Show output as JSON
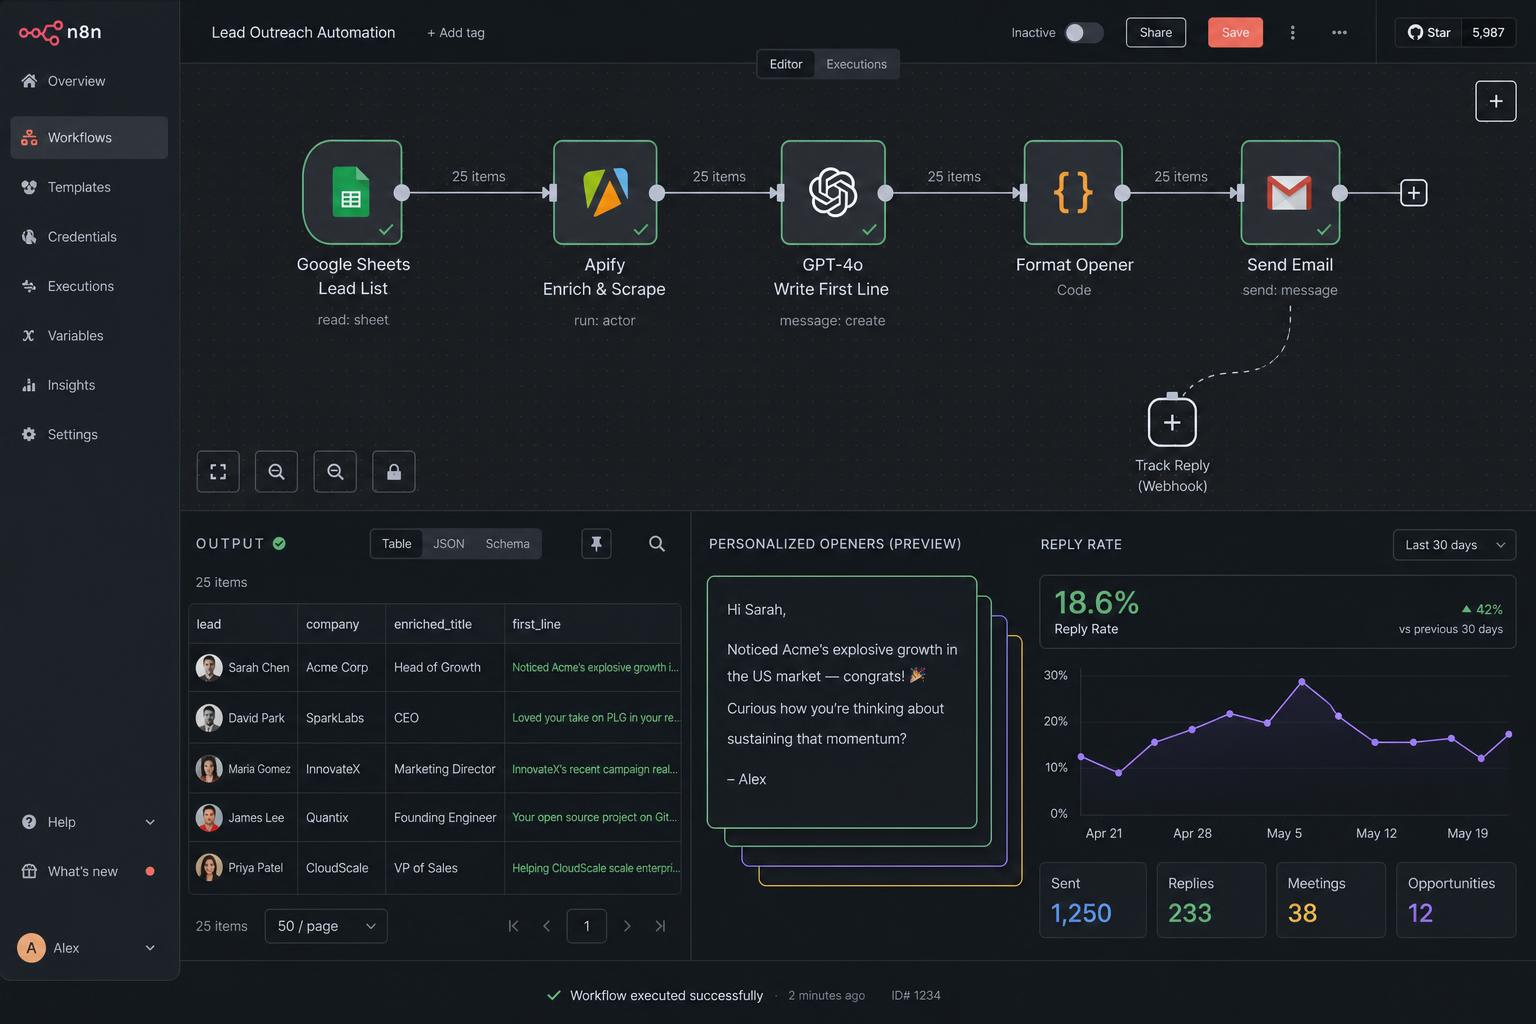This screenshot has width=1536, height=1024. [449, 544]
